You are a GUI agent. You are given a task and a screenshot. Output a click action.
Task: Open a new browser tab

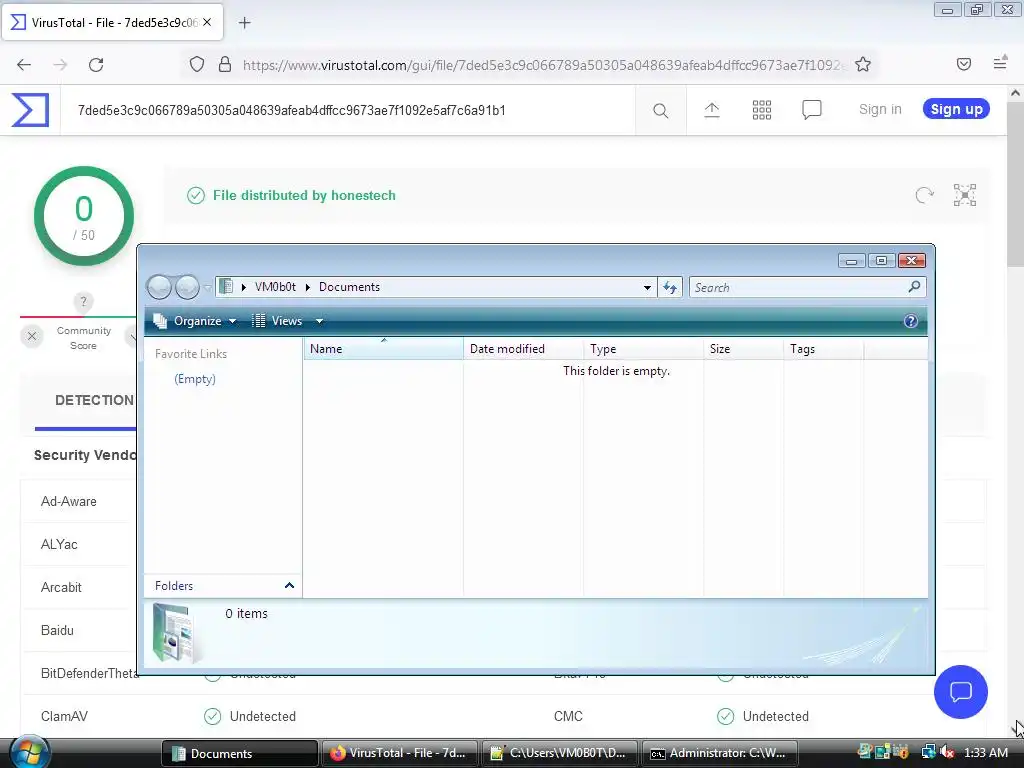(x=244, y=23)
